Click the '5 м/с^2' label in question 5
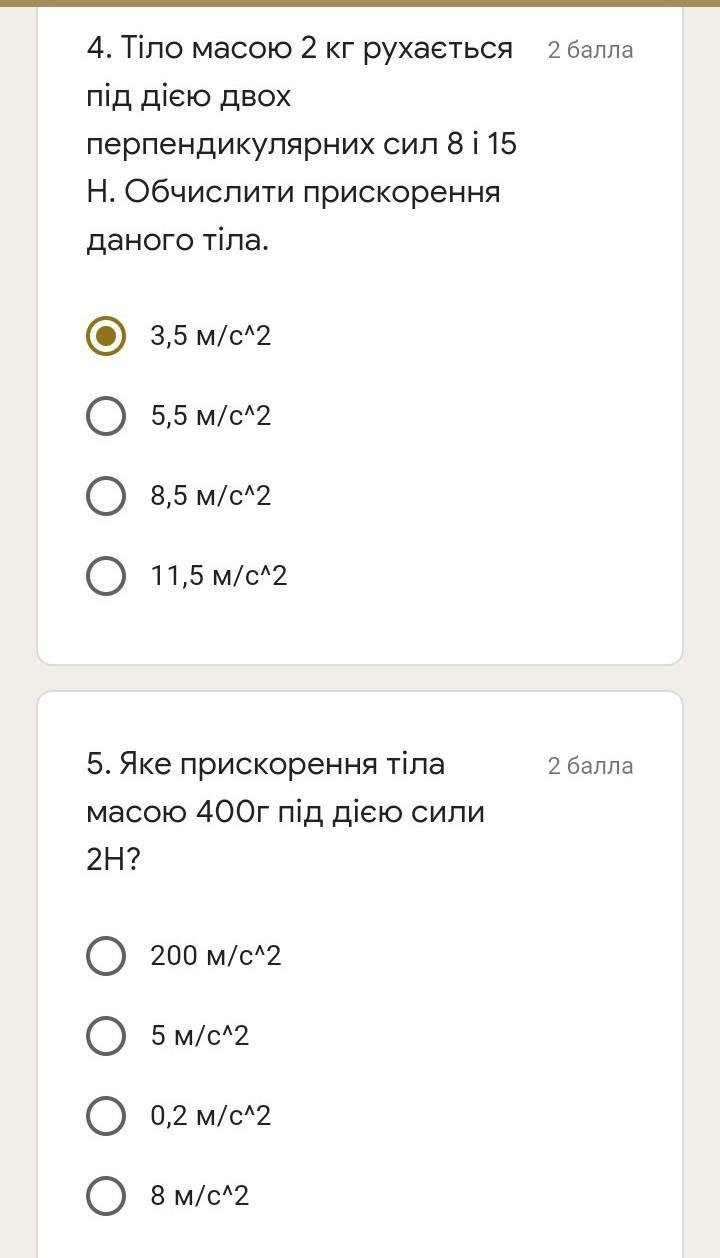This screenshot has width=720, height=1258. pyautogui.click(x=200, y=1036)
